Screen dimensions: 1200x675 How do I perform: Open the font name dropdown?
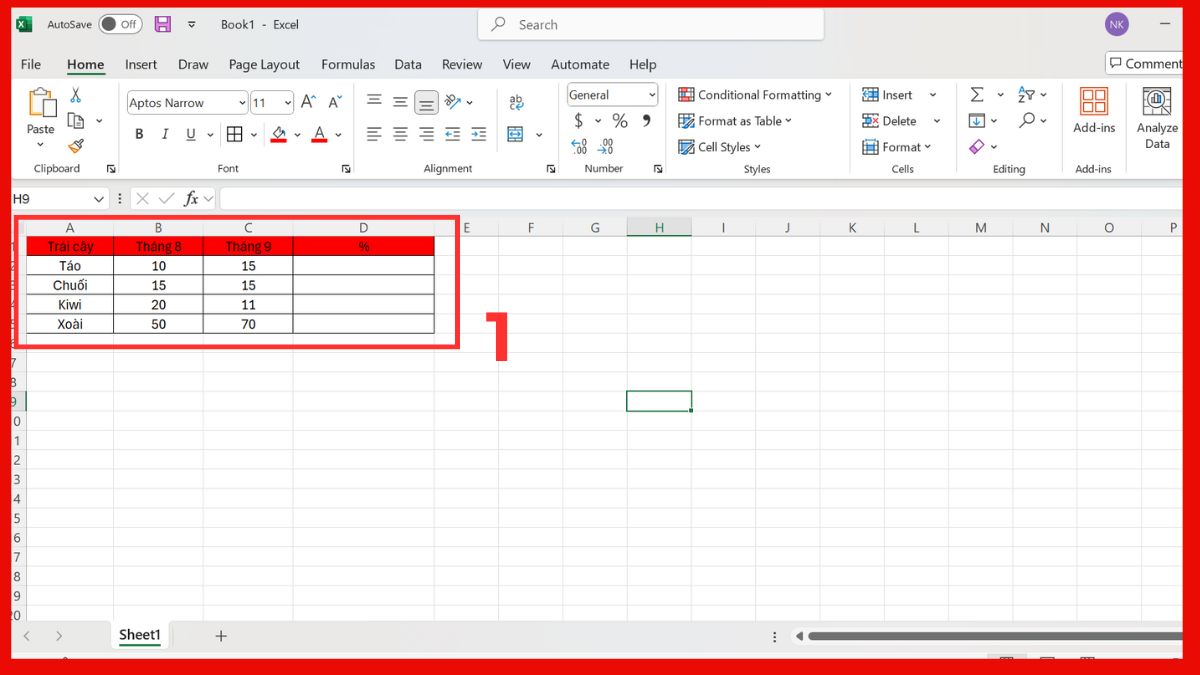pyautogui.click(x=243, y=102)
